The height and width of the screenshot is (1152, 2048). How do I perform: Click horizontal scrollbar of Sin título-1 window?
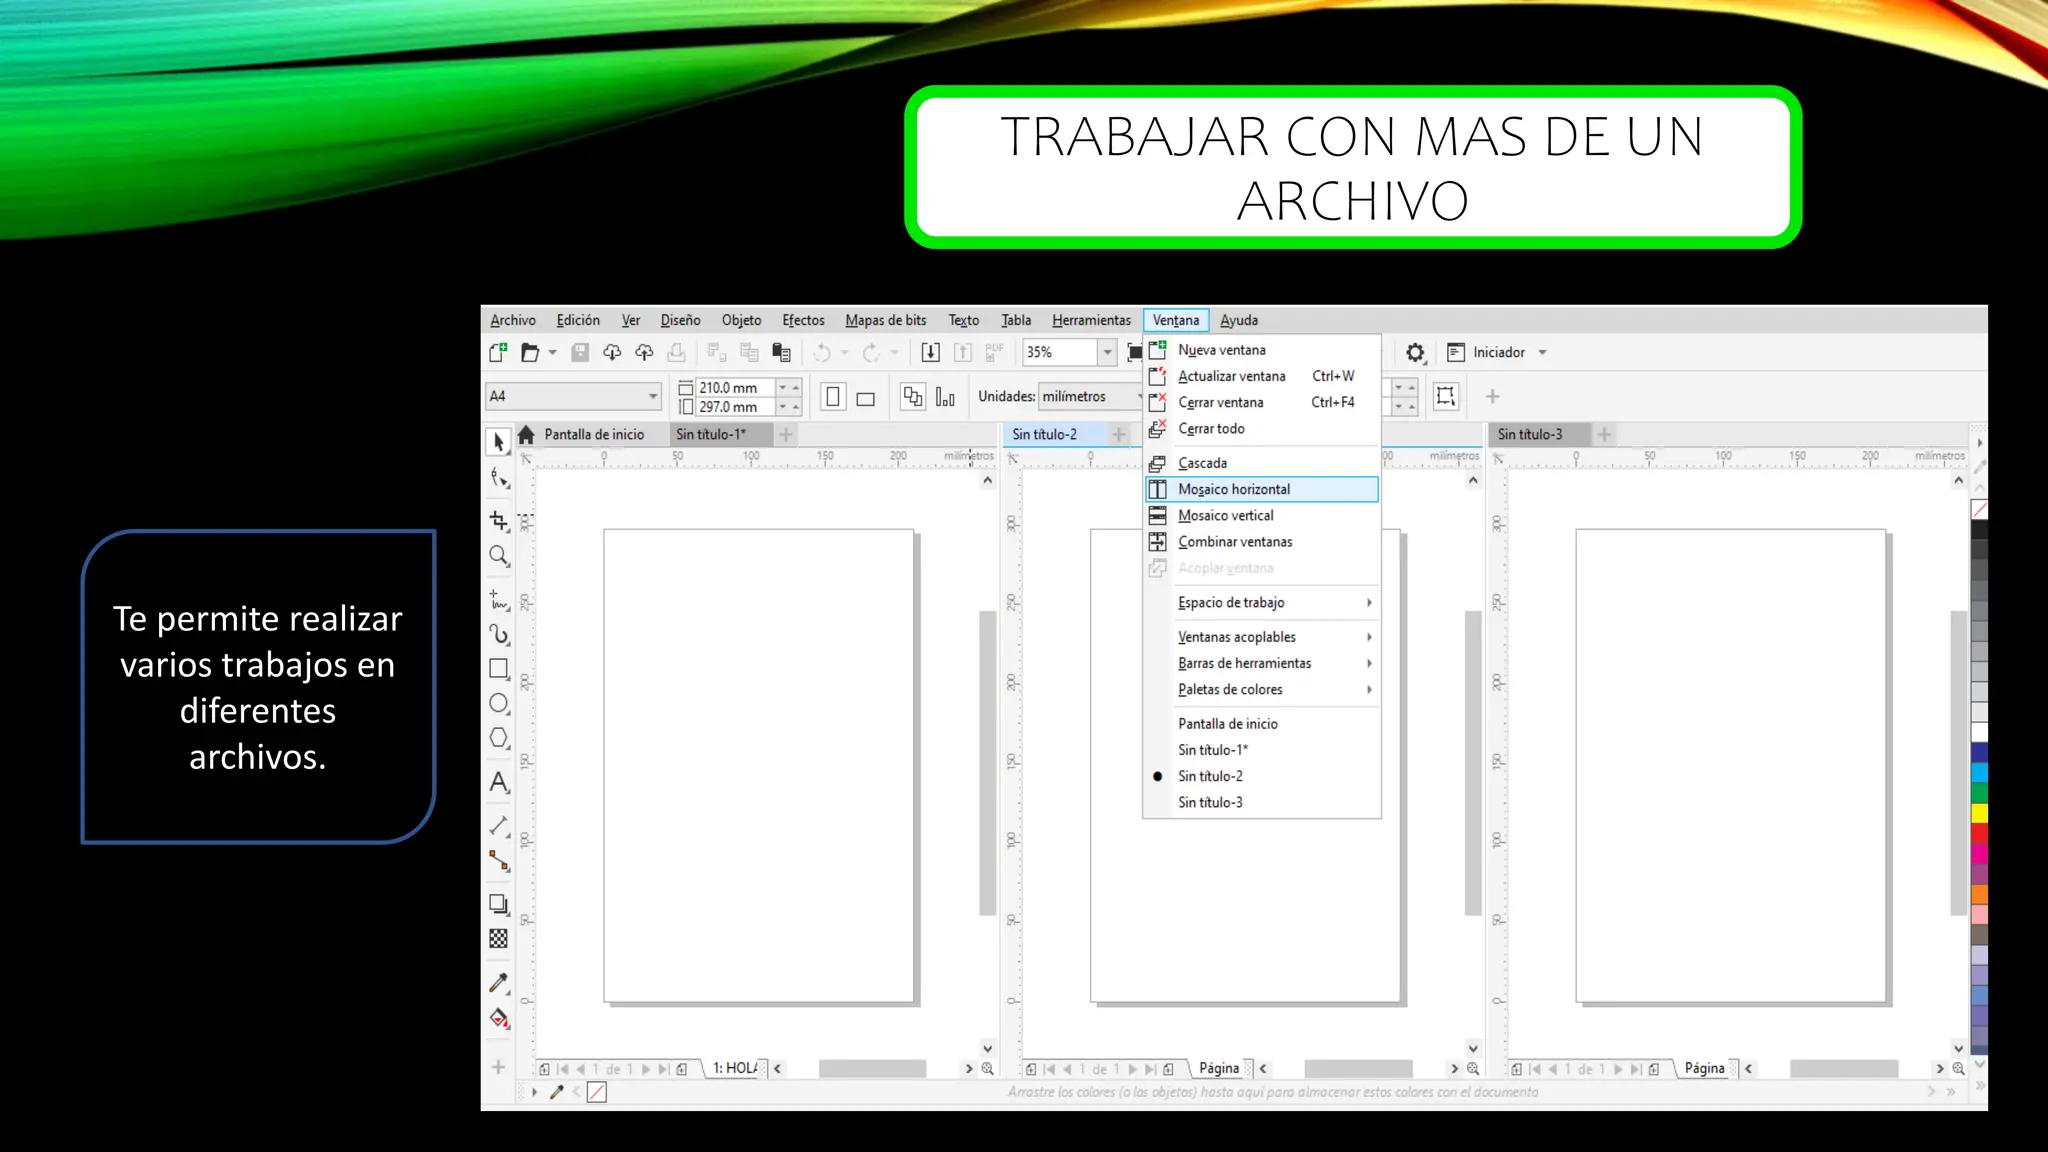(x=872, y=1068)
